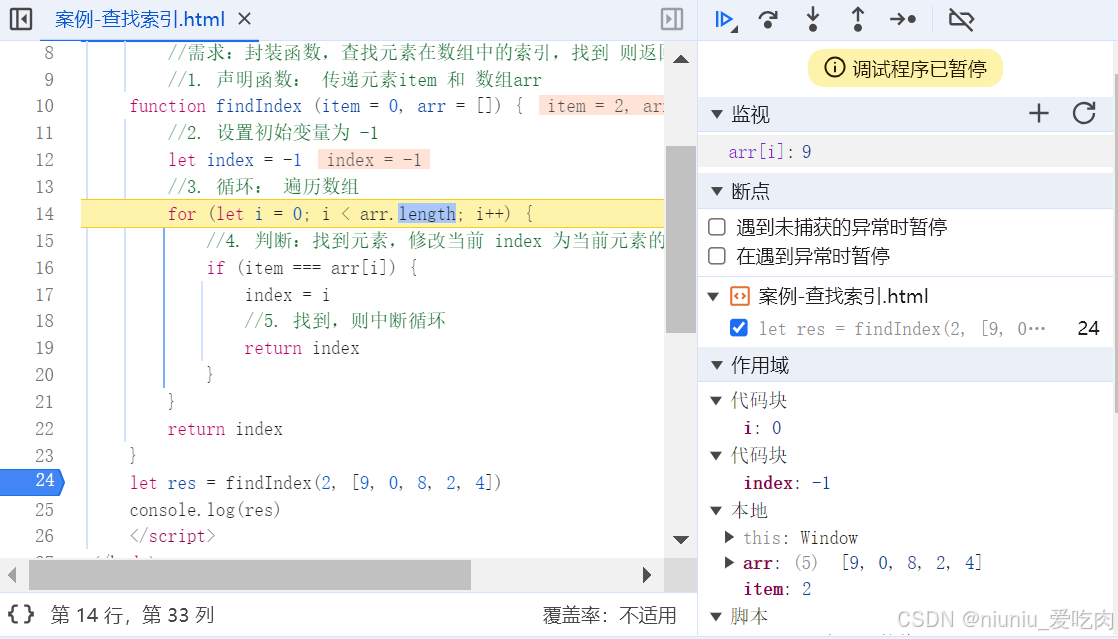Expand the arr: (5) array entry
This screenshot has width=1118, height=639.
pos(729,563)
